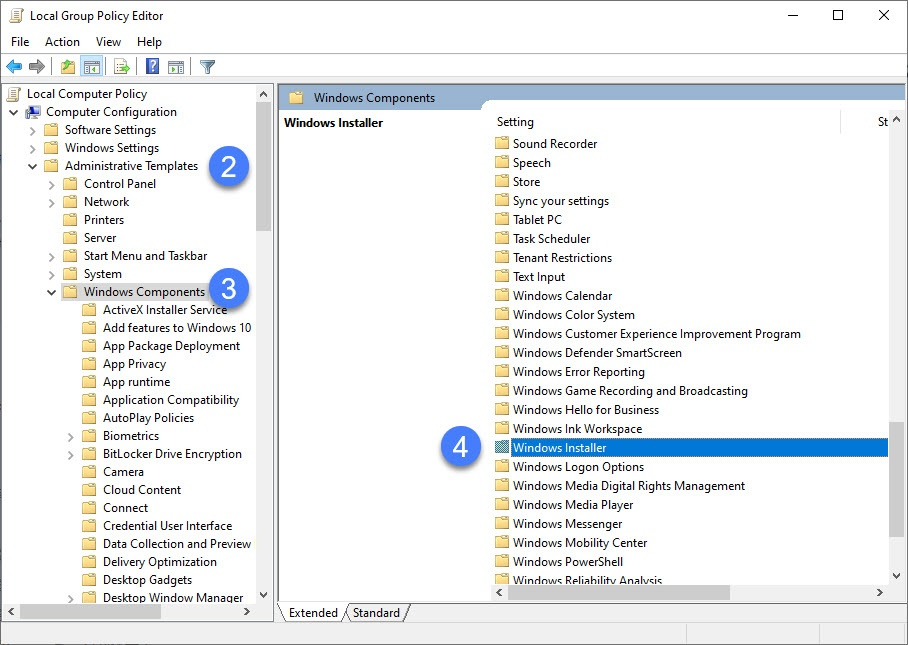
Task: Expand the System tree node
Action: (x=52, y=274)
